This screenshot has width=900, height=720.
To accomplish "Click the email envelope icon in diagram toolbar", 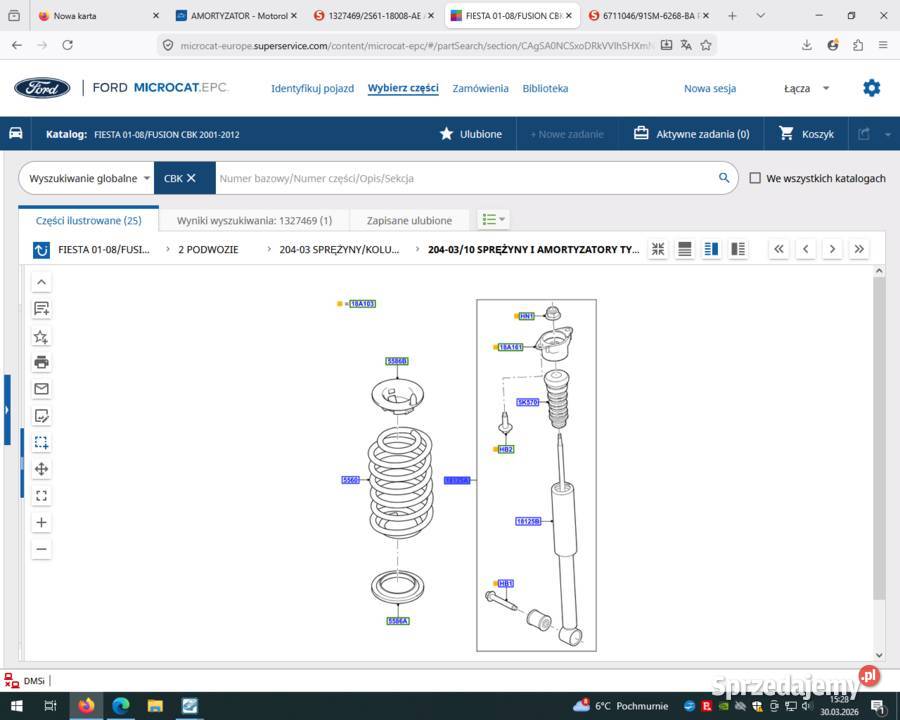I will [x=41, y=389].
